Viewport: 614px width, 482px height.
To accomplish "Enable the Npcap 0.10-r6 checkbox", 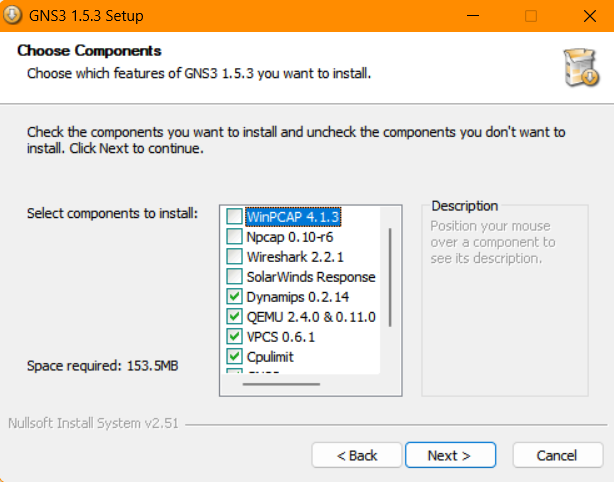I will (x=234, y=236).
